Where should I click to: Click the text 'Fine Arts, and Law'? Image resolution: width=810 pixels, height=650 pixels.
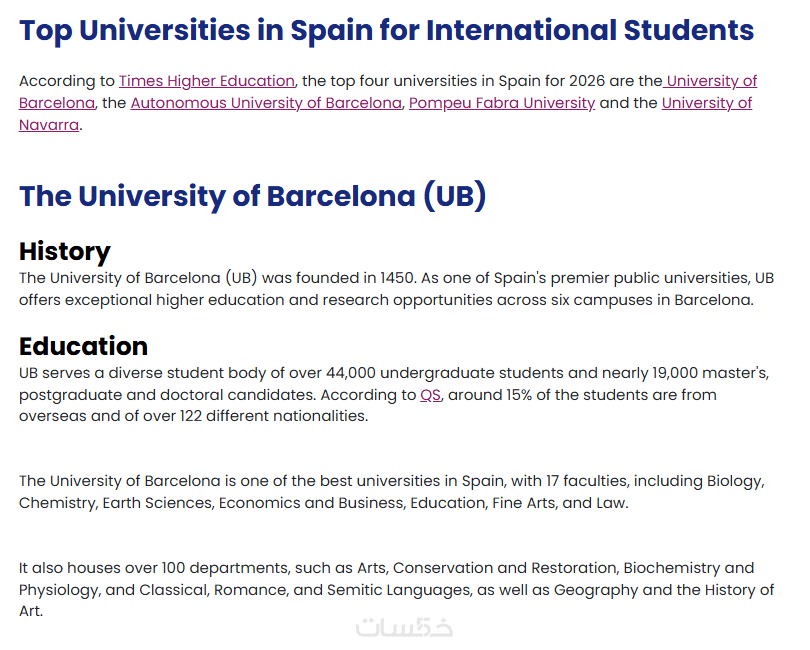(559, 503)
